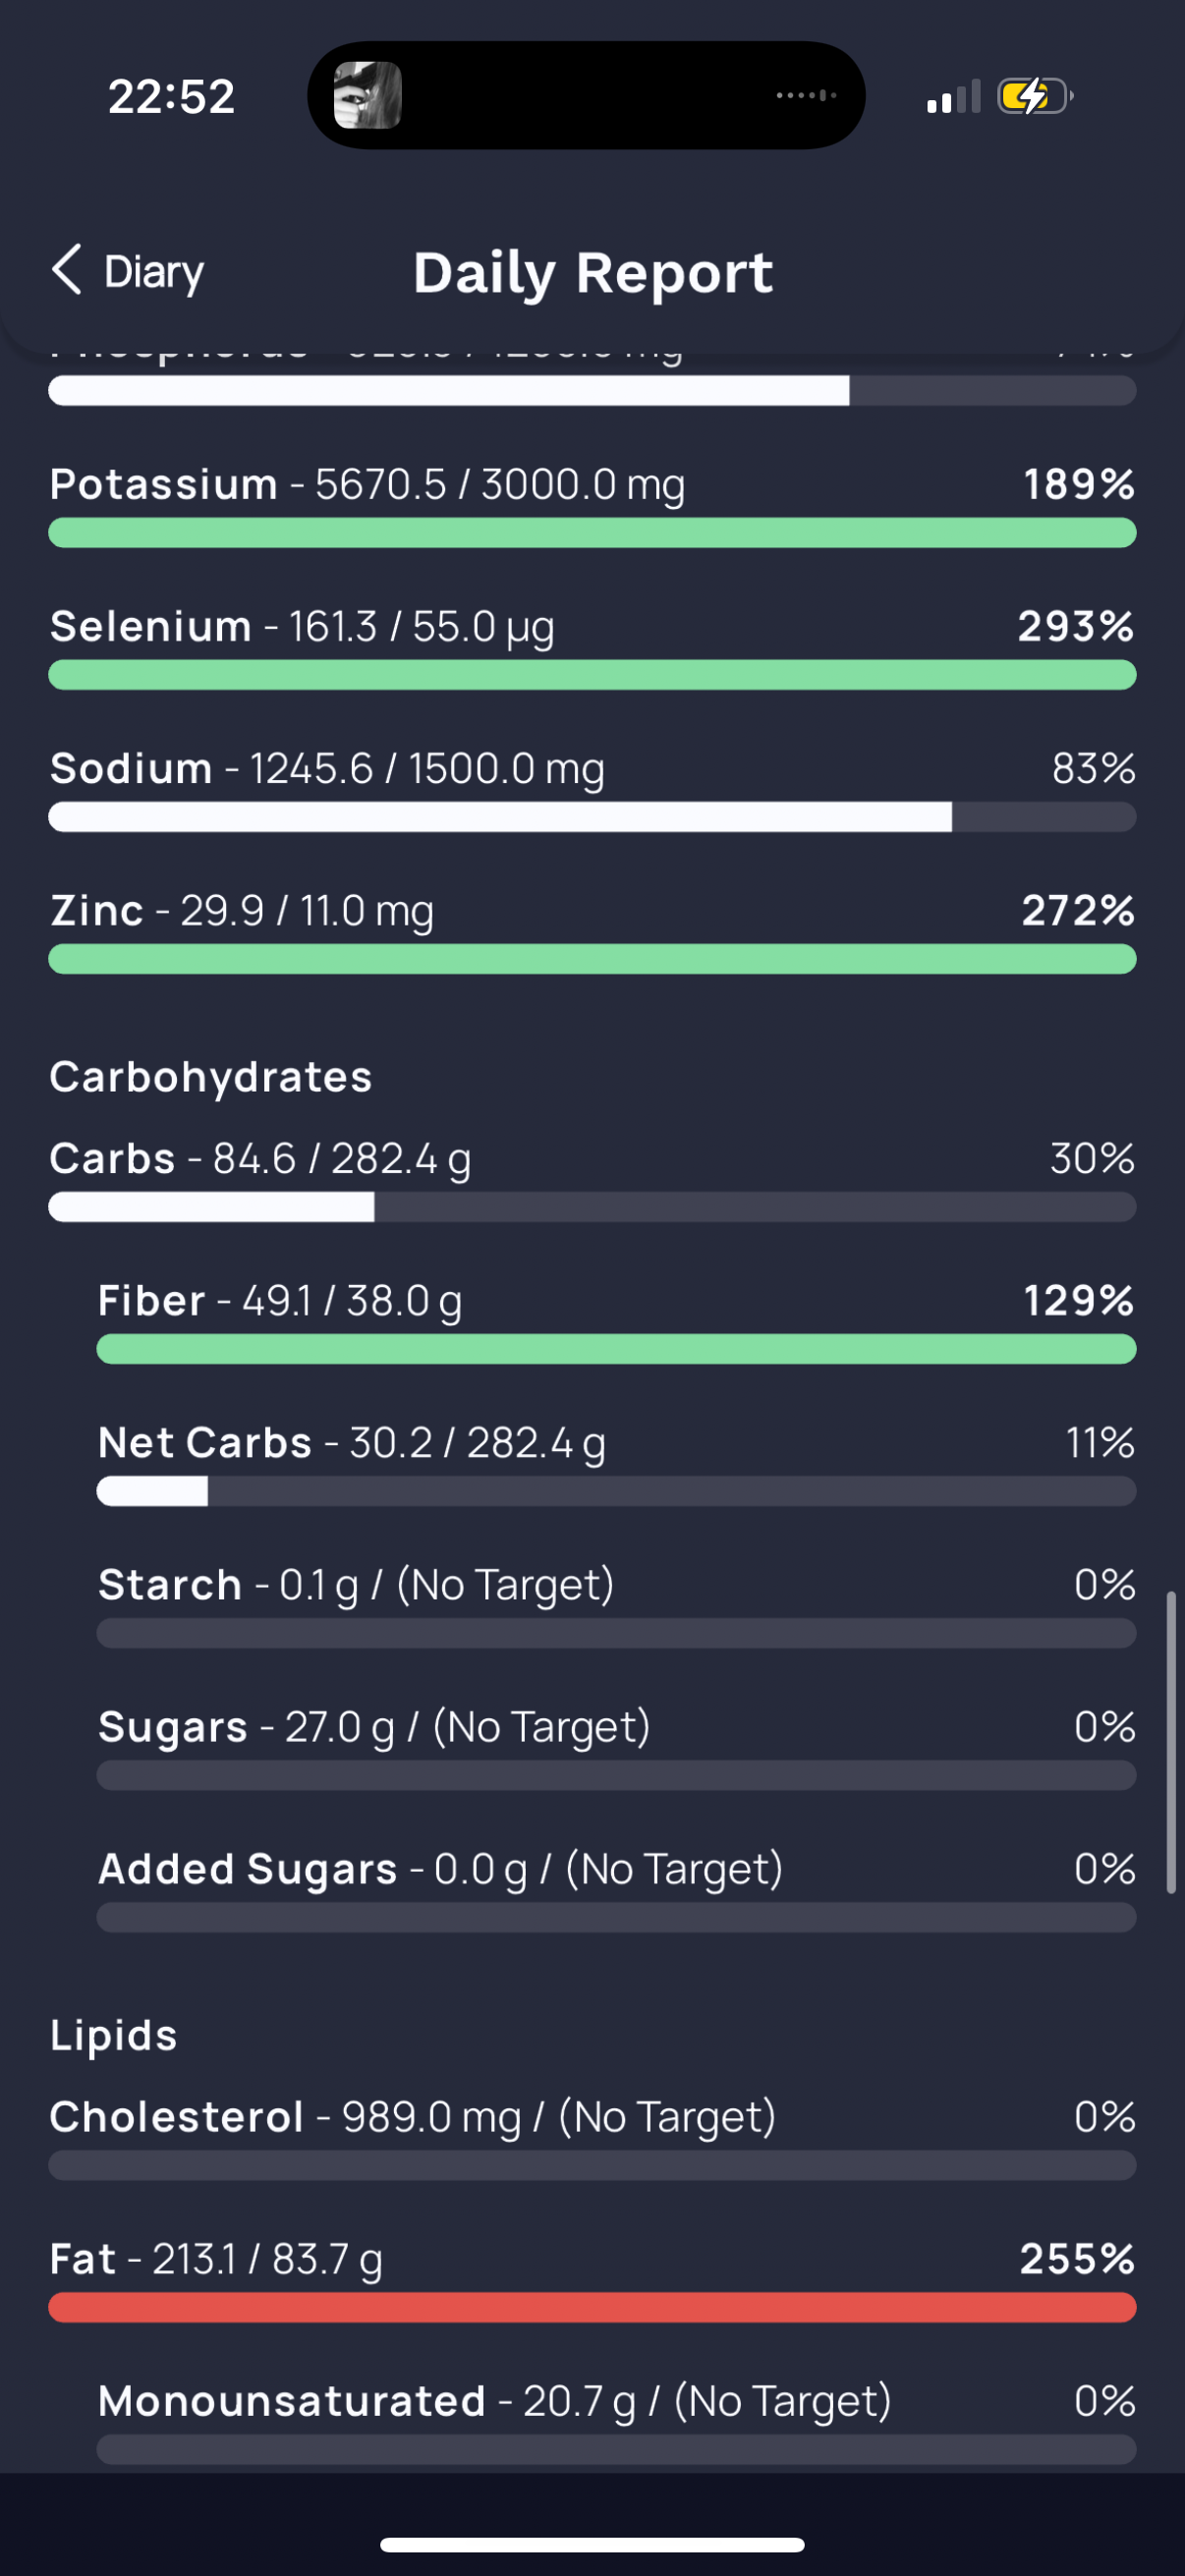The width and height of the screenshot is (1185, 2576).
Task: Tap the Lipids section header
Action: coord(114,2035)
